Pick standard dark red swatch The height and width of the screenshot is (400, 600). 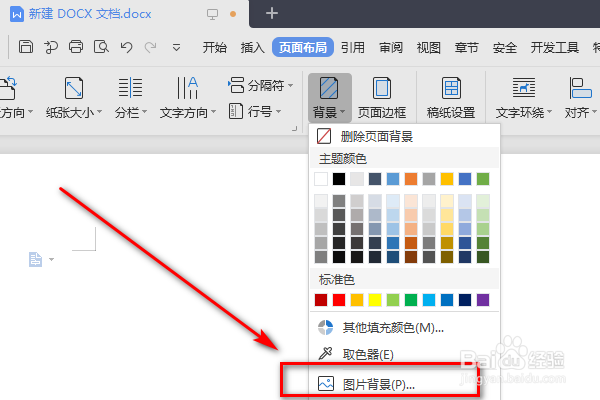coord(321,300)
